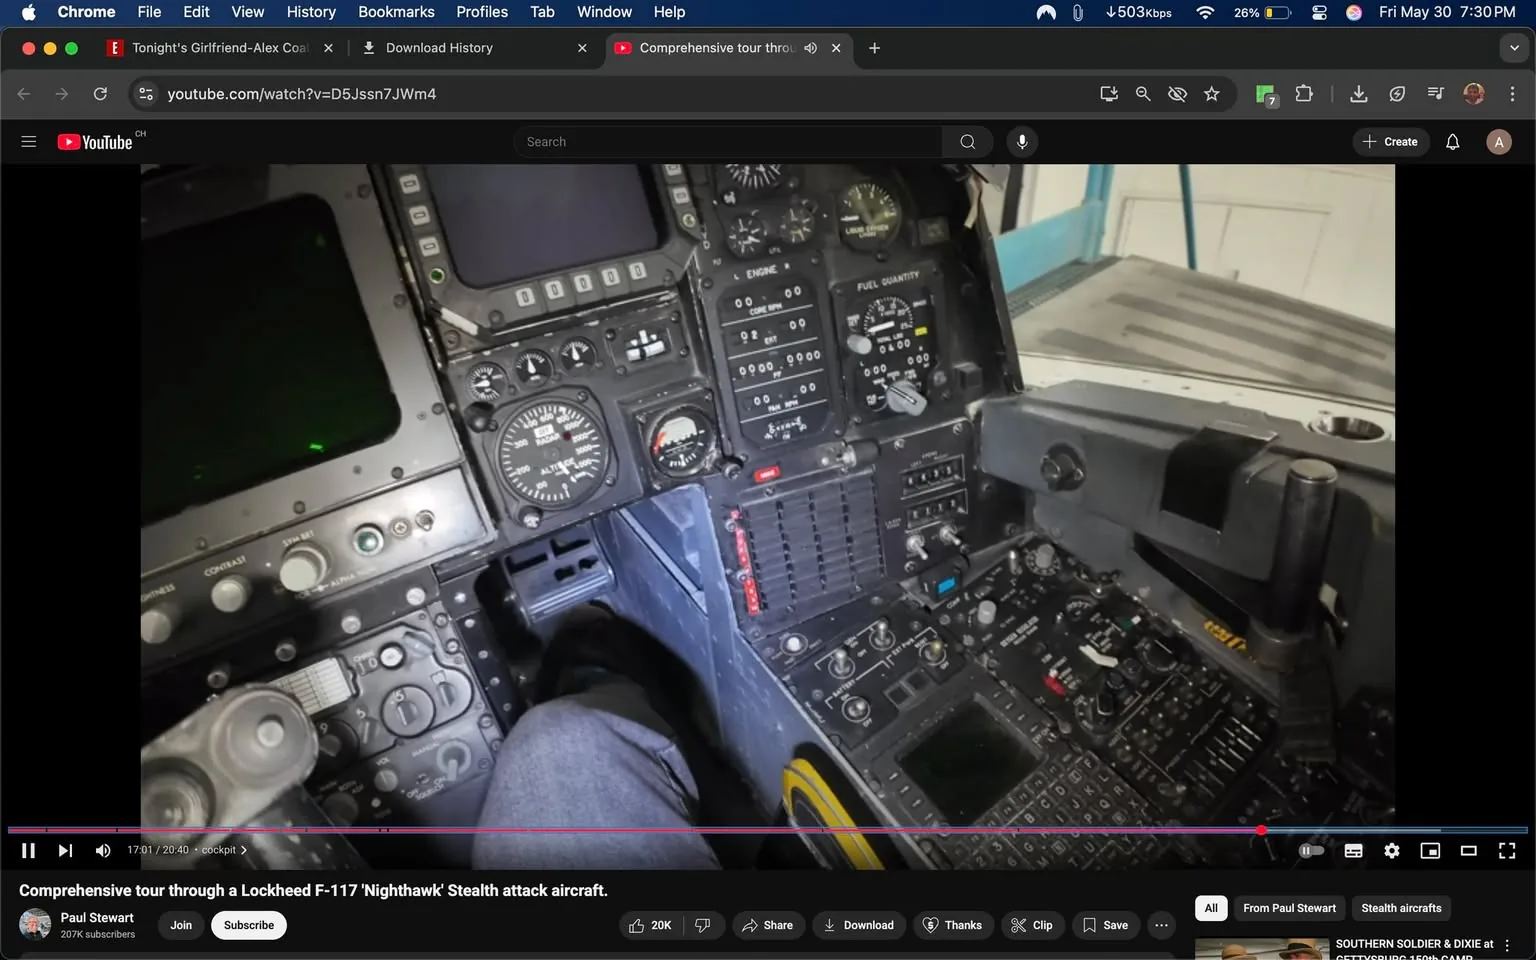The height and width of the screenshot is (960, 1536).
Task: Subscribe to Paul Stewart's channel
Action: pos(248,925)
